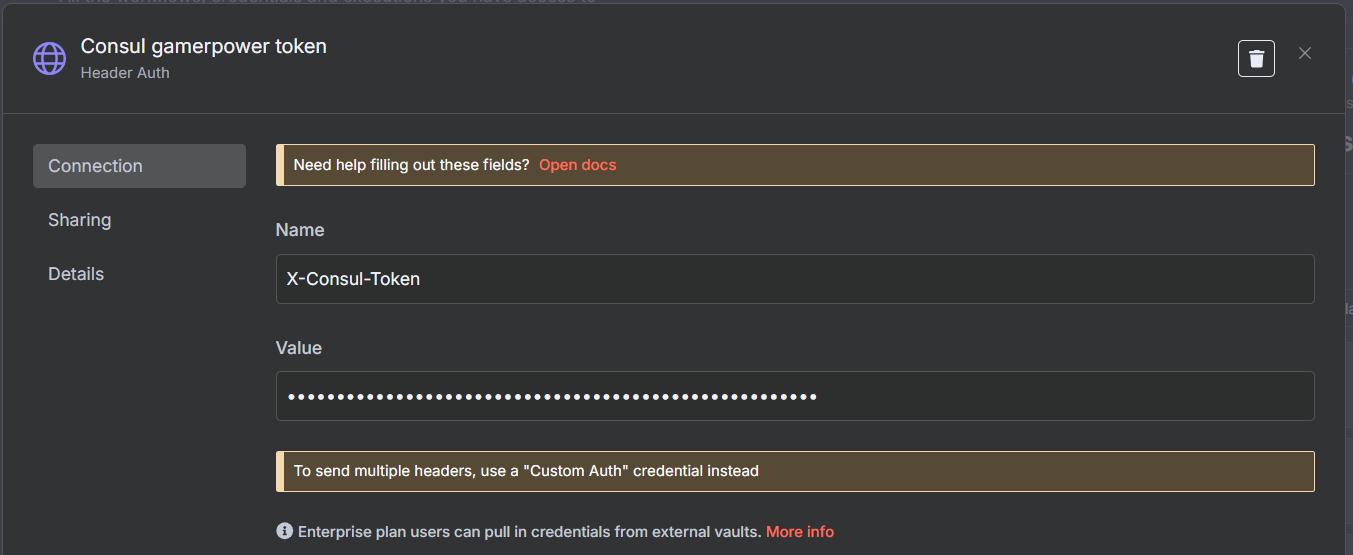Click the 'Name' field label
1353x555 pixels.
(300, 230)
